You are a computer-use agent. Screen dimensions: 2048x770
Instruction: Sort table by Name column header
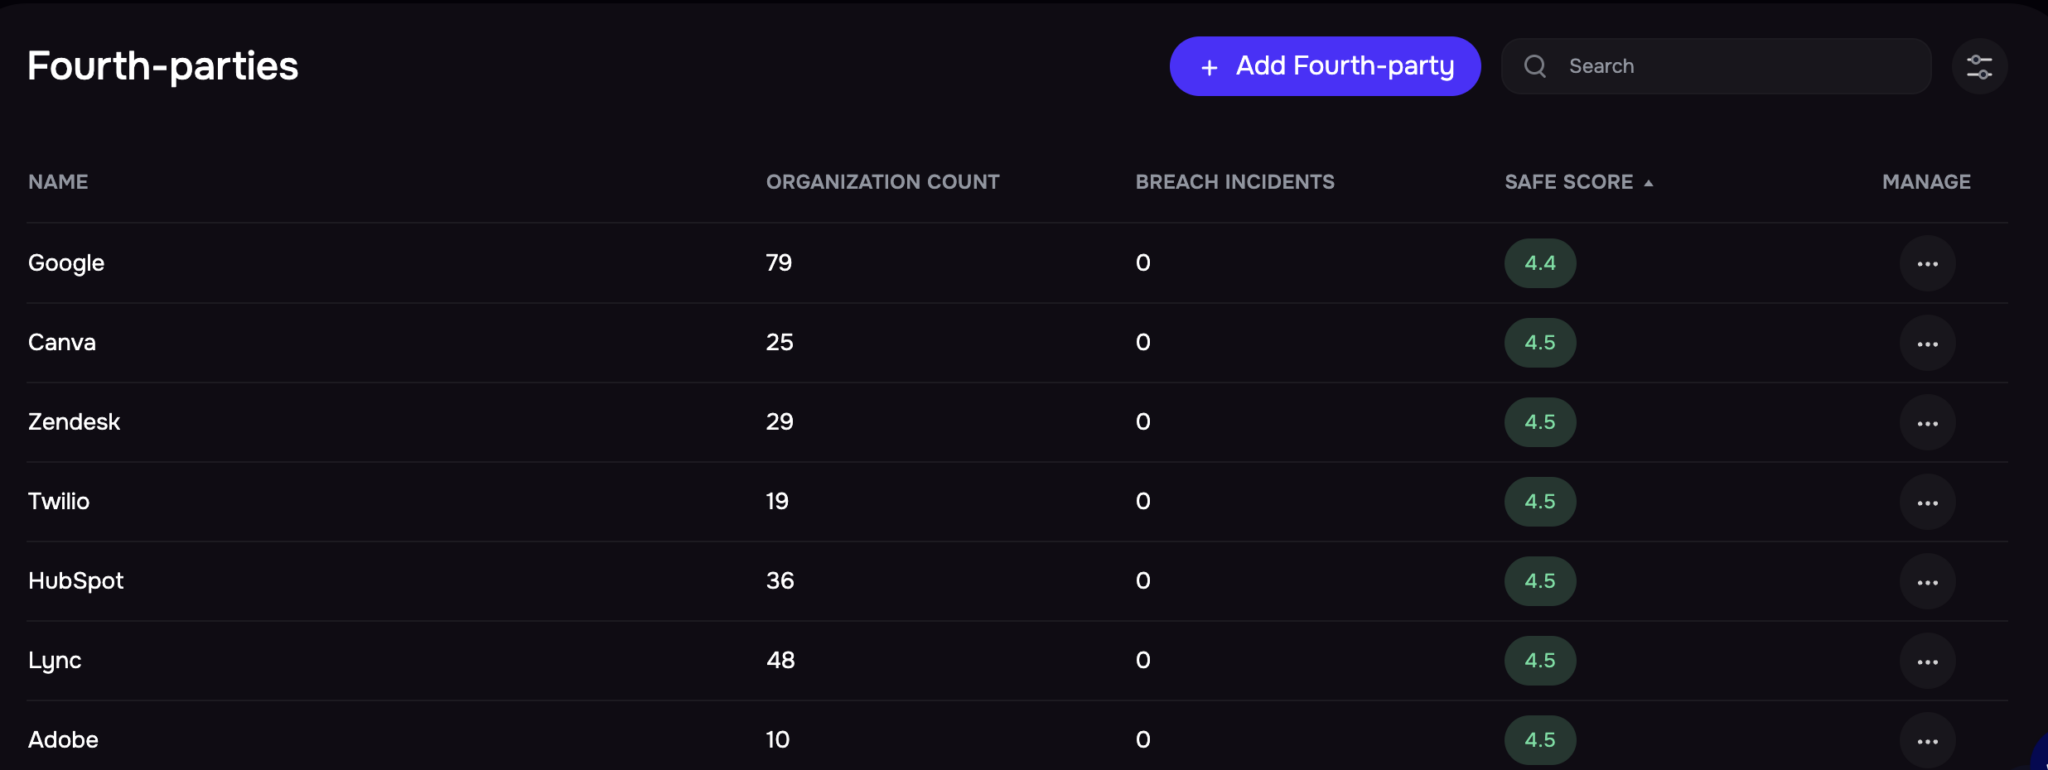(58, 182)
